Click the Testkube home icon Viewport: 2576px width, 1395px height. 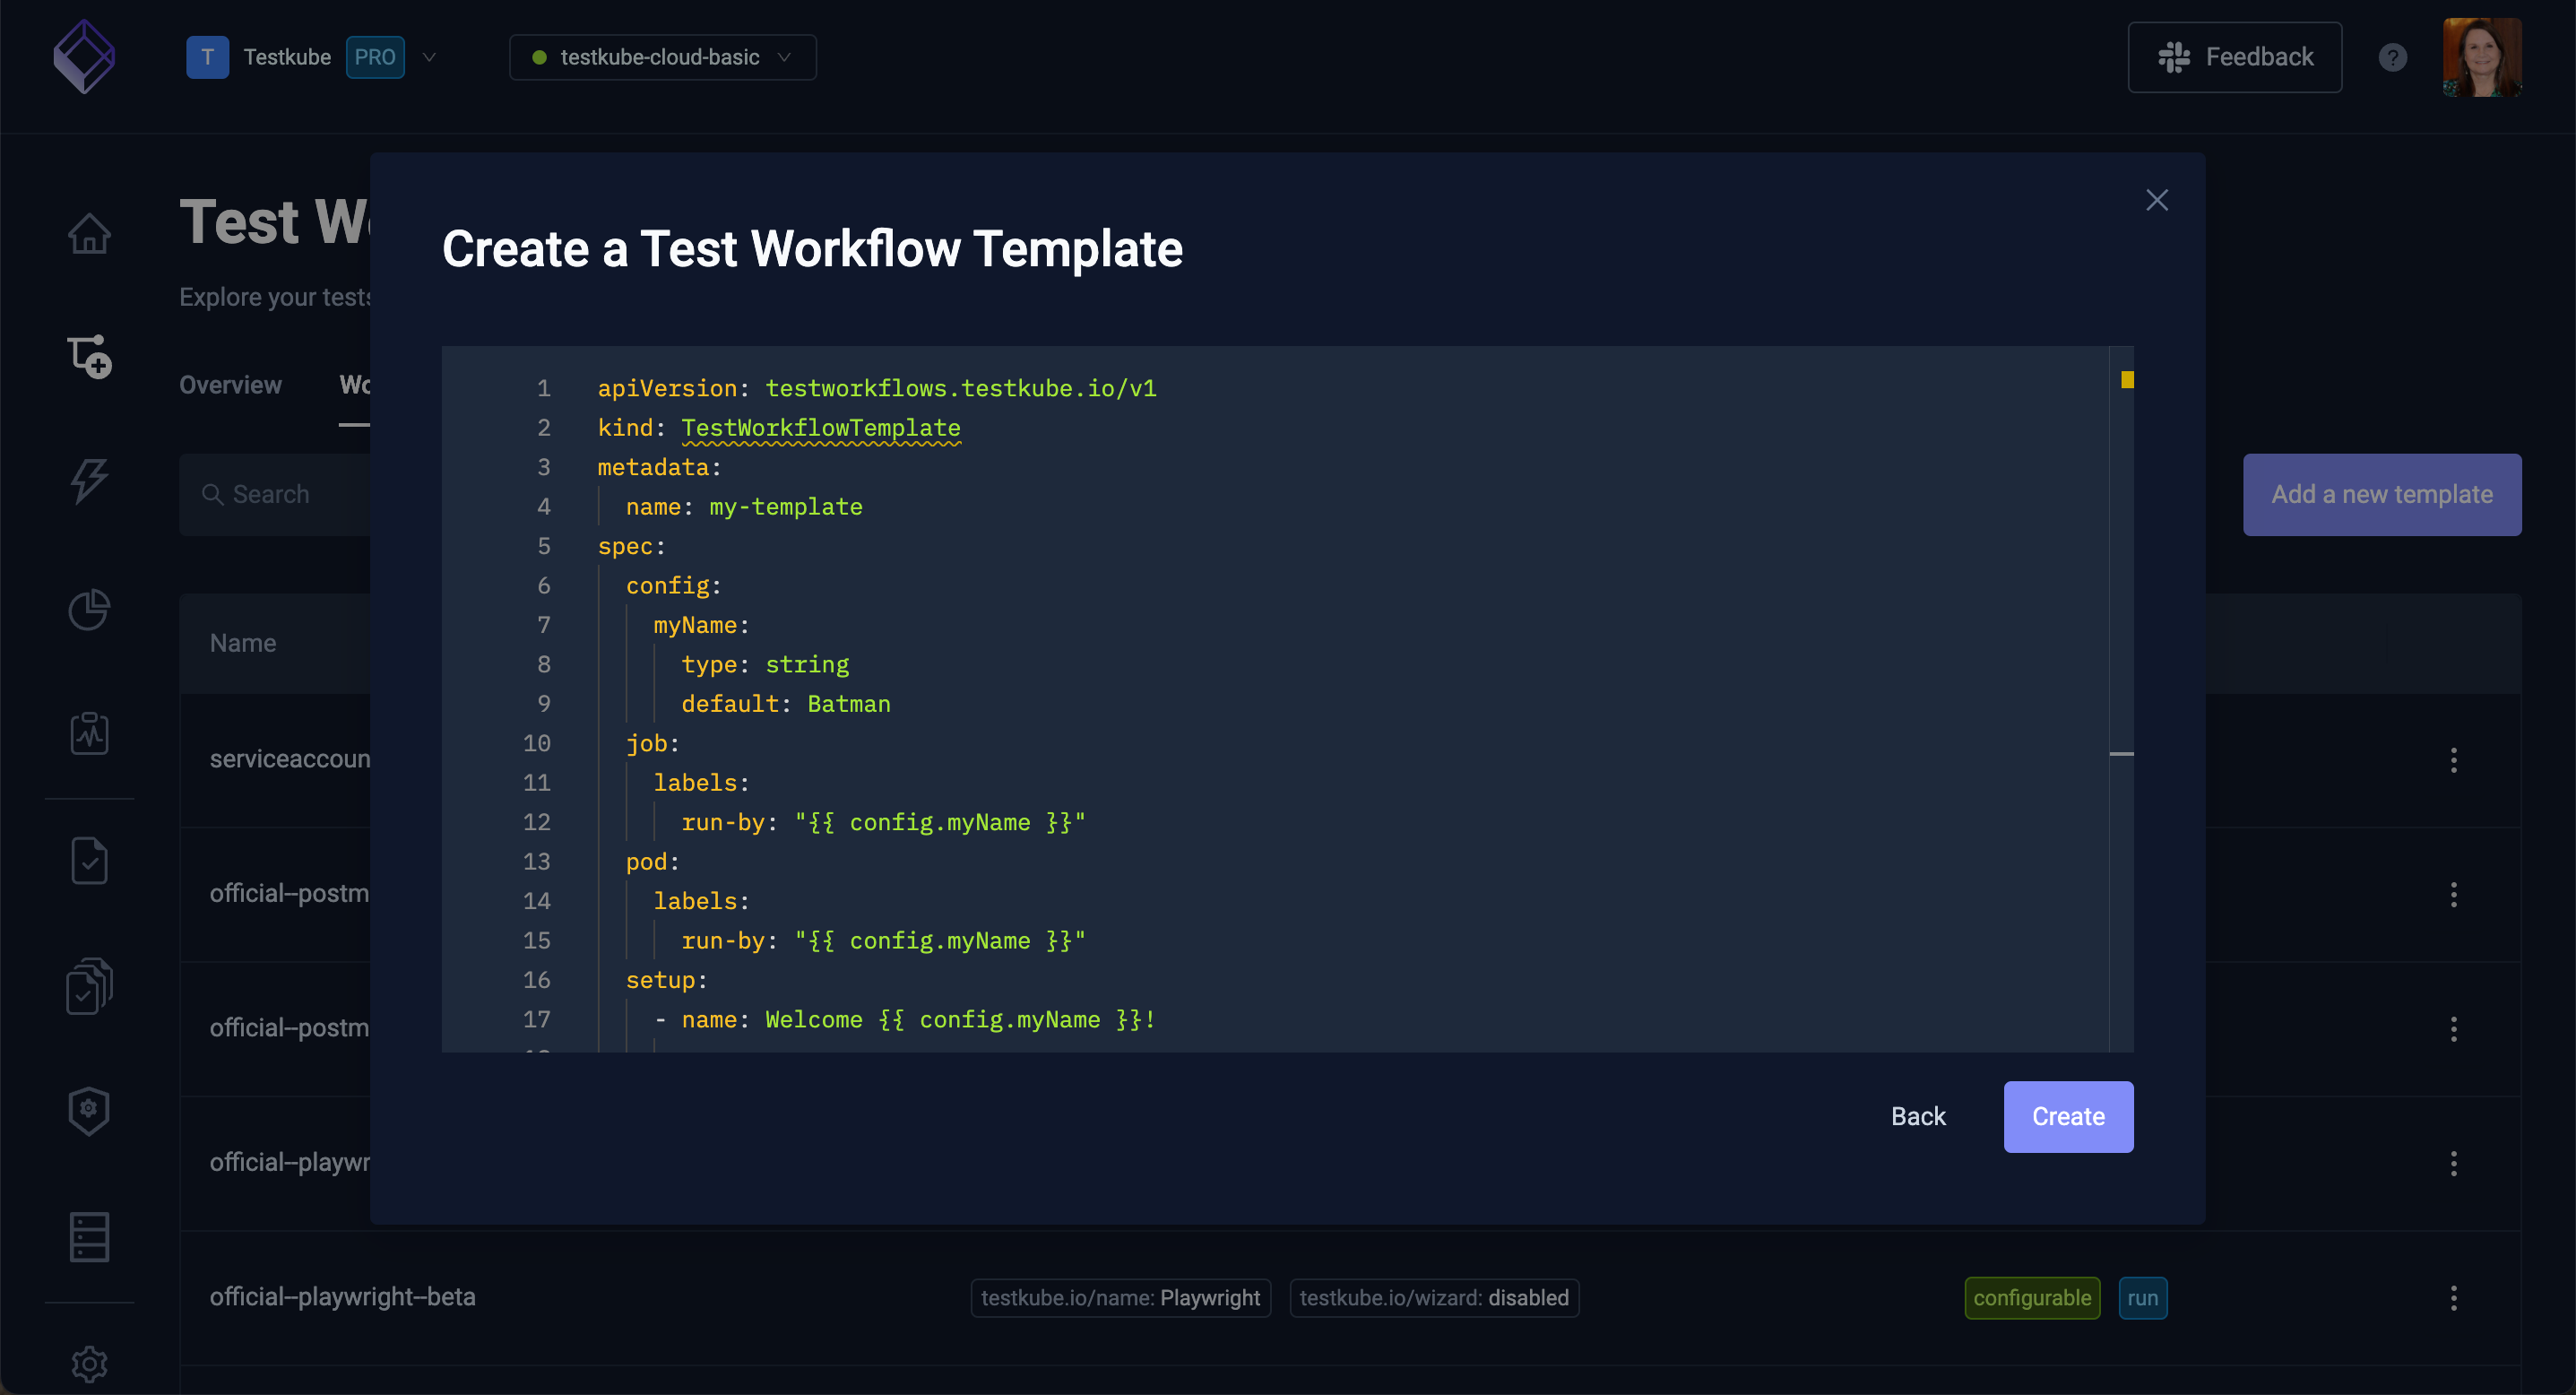[x=88, y=56]
